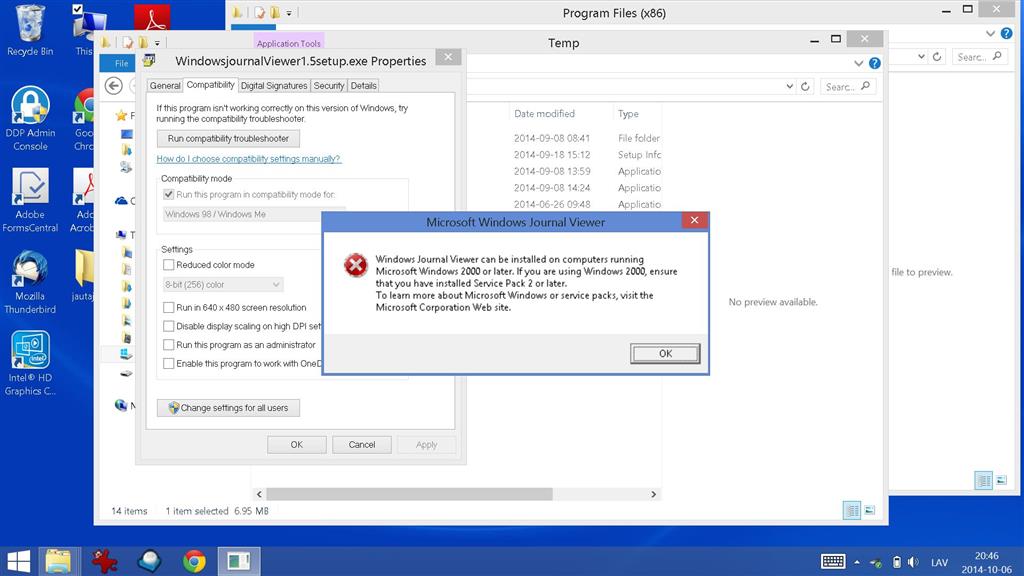Open the Details tab

pyautogui.click(x=363, y=86)
